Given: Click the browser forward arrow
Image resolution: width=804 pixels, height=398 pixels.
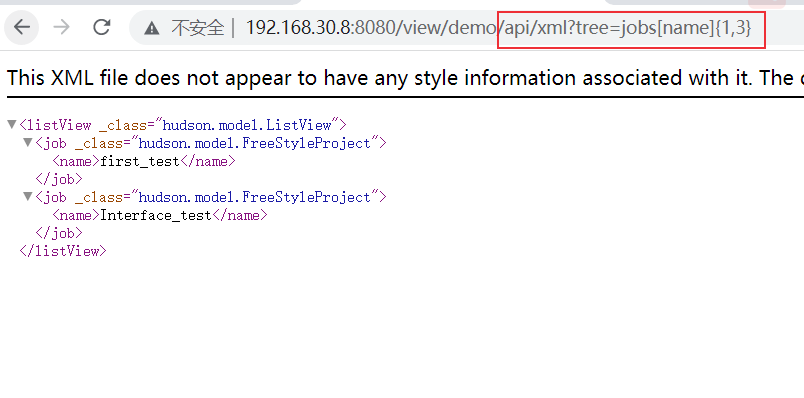Looking at the screenshot, I should [x=62, y=27].
